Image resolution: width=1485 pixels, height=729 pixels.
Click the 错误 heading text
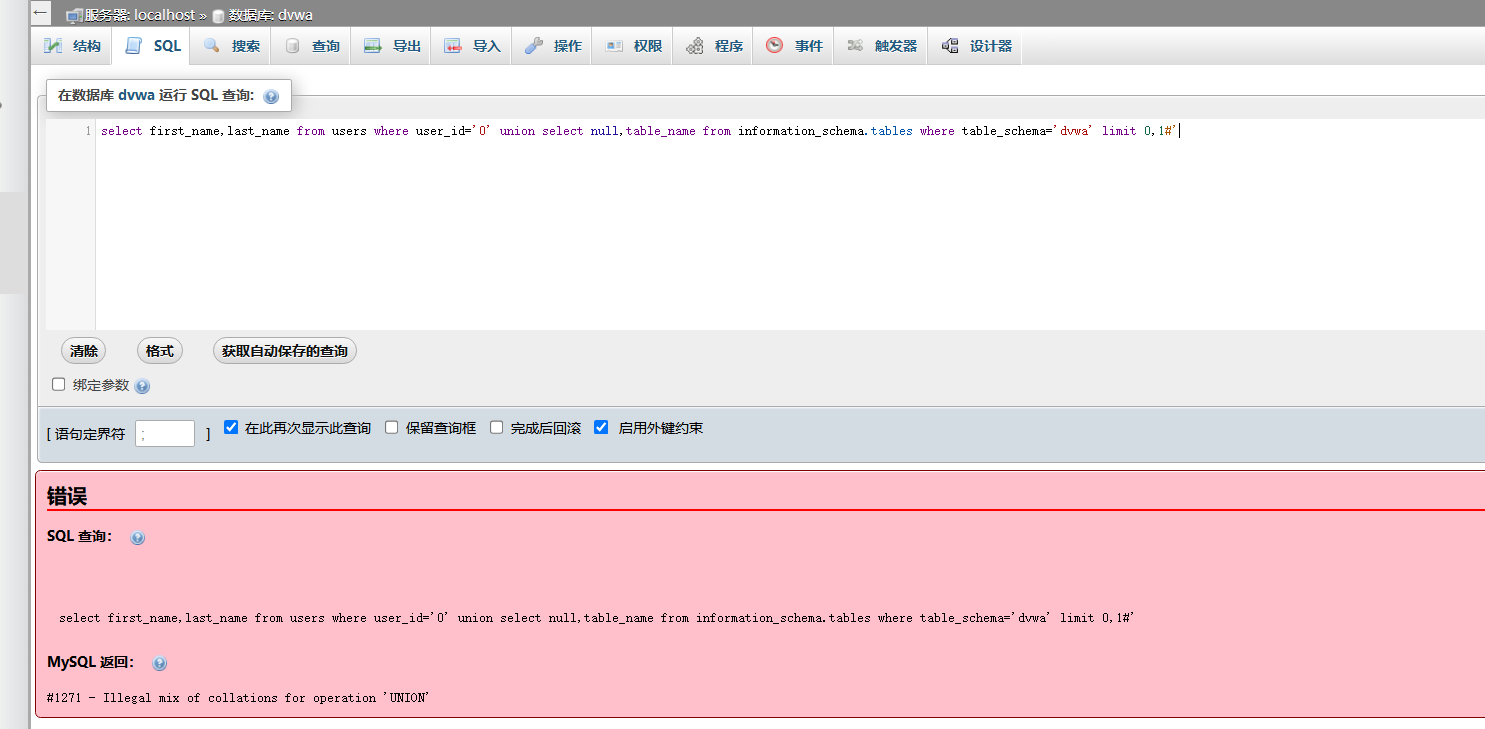click(x=67, y=496)
